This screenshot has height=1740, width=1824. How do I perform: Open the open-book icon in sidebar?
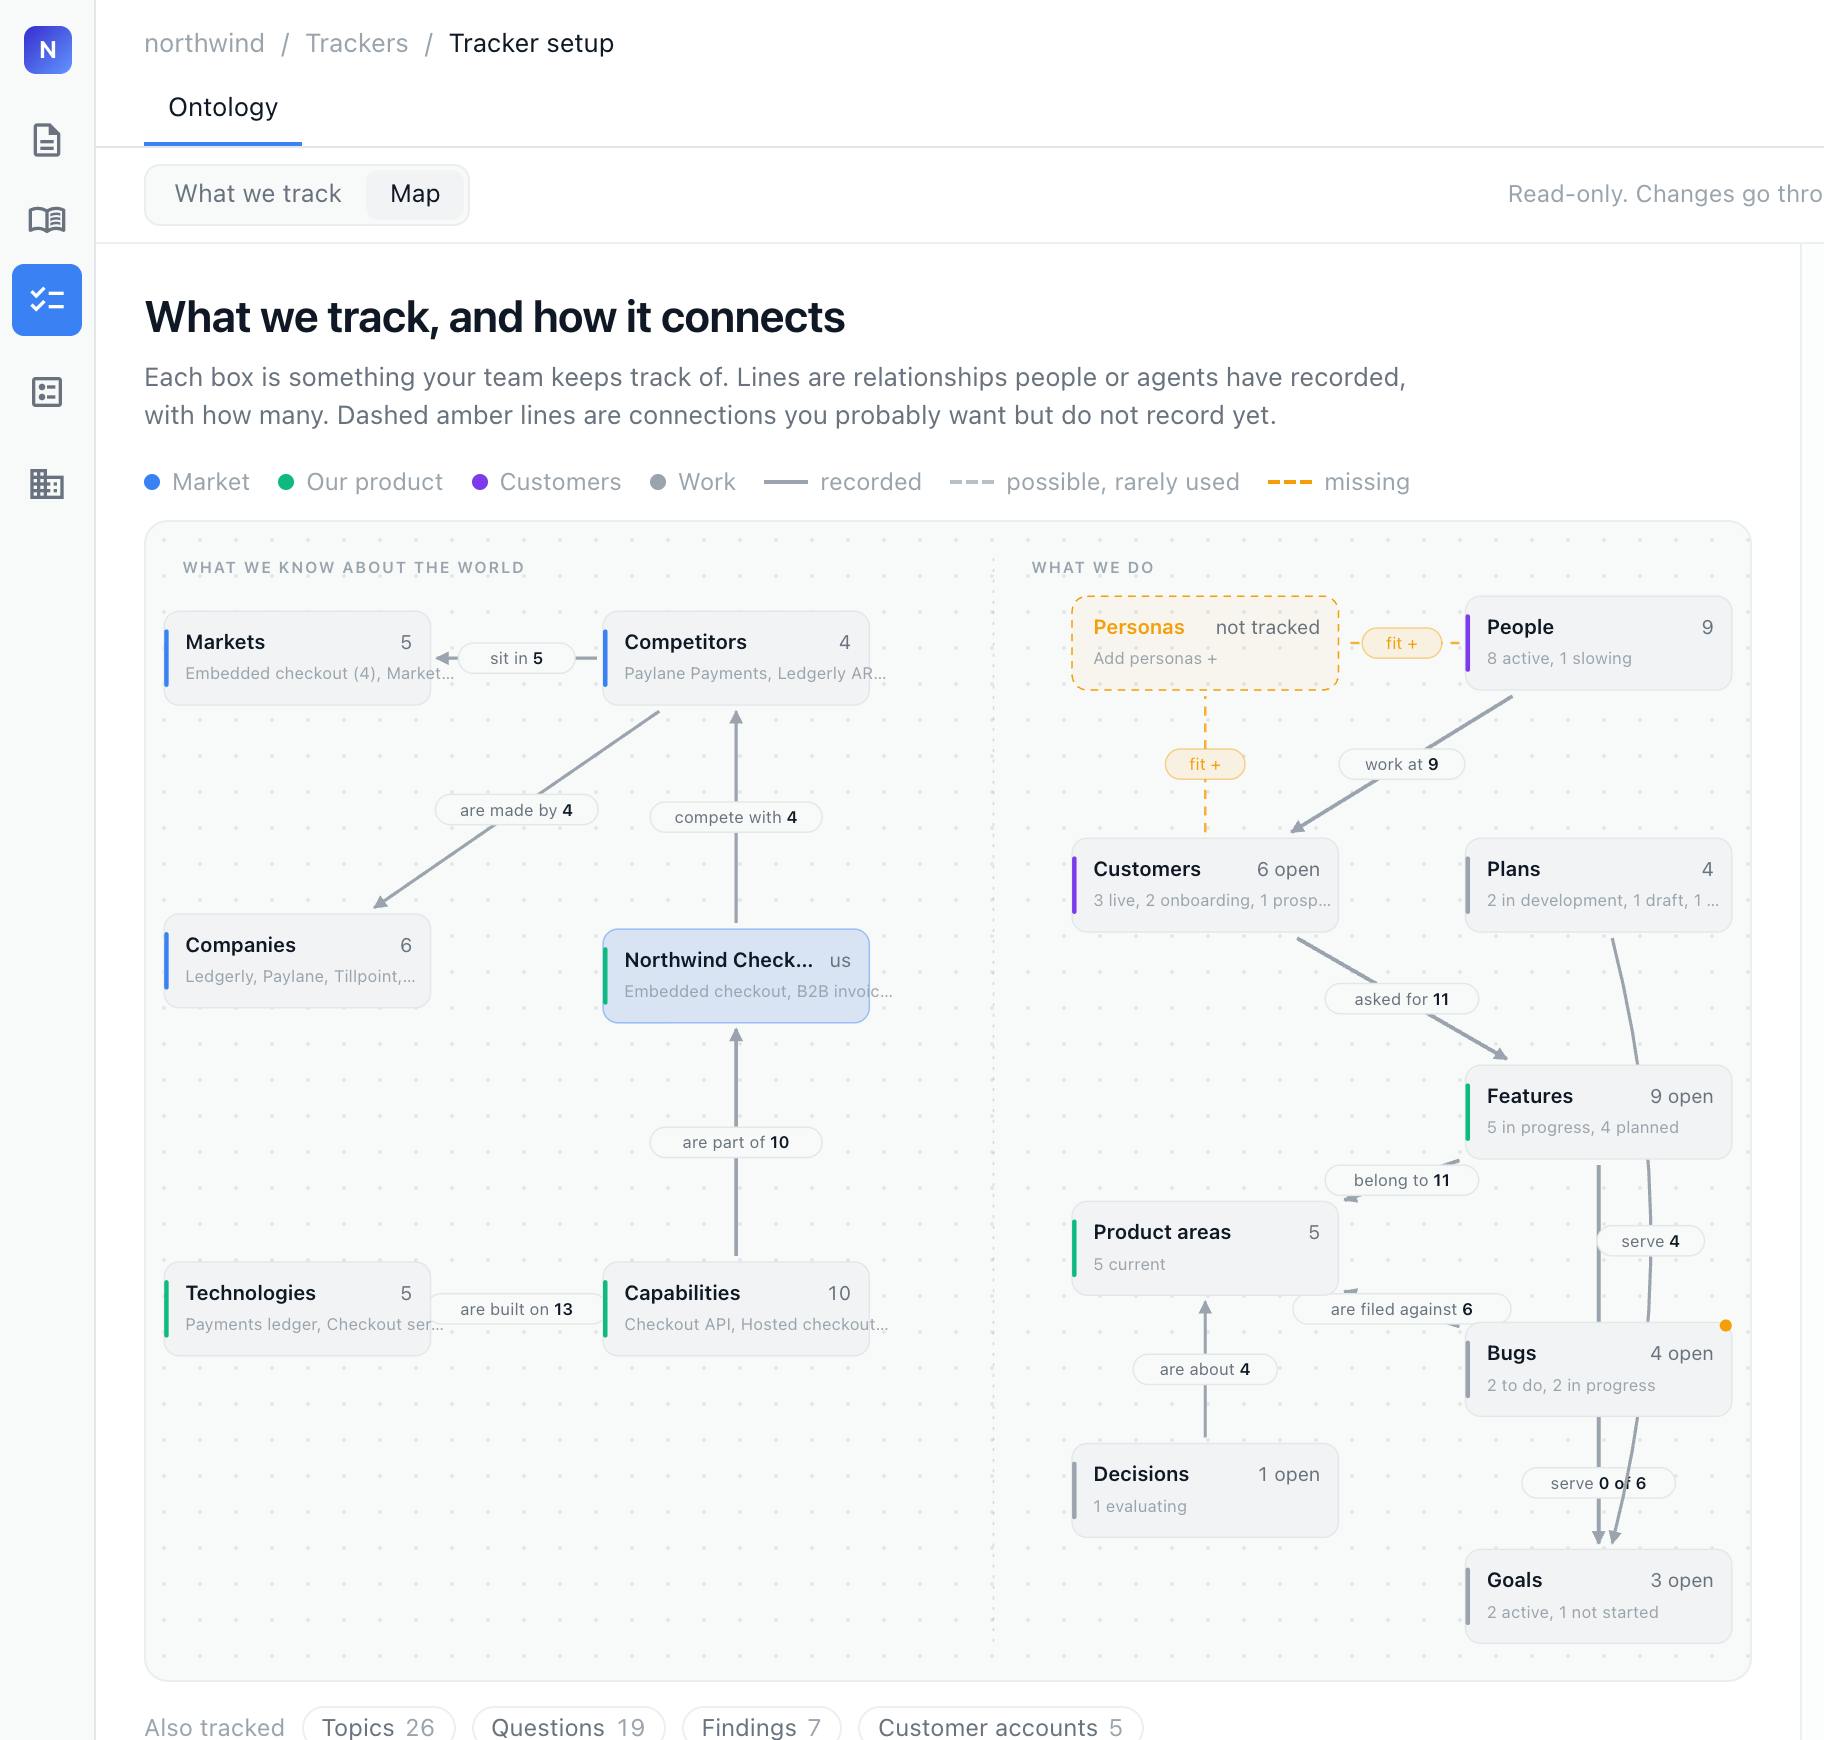[x=47, y=219]
